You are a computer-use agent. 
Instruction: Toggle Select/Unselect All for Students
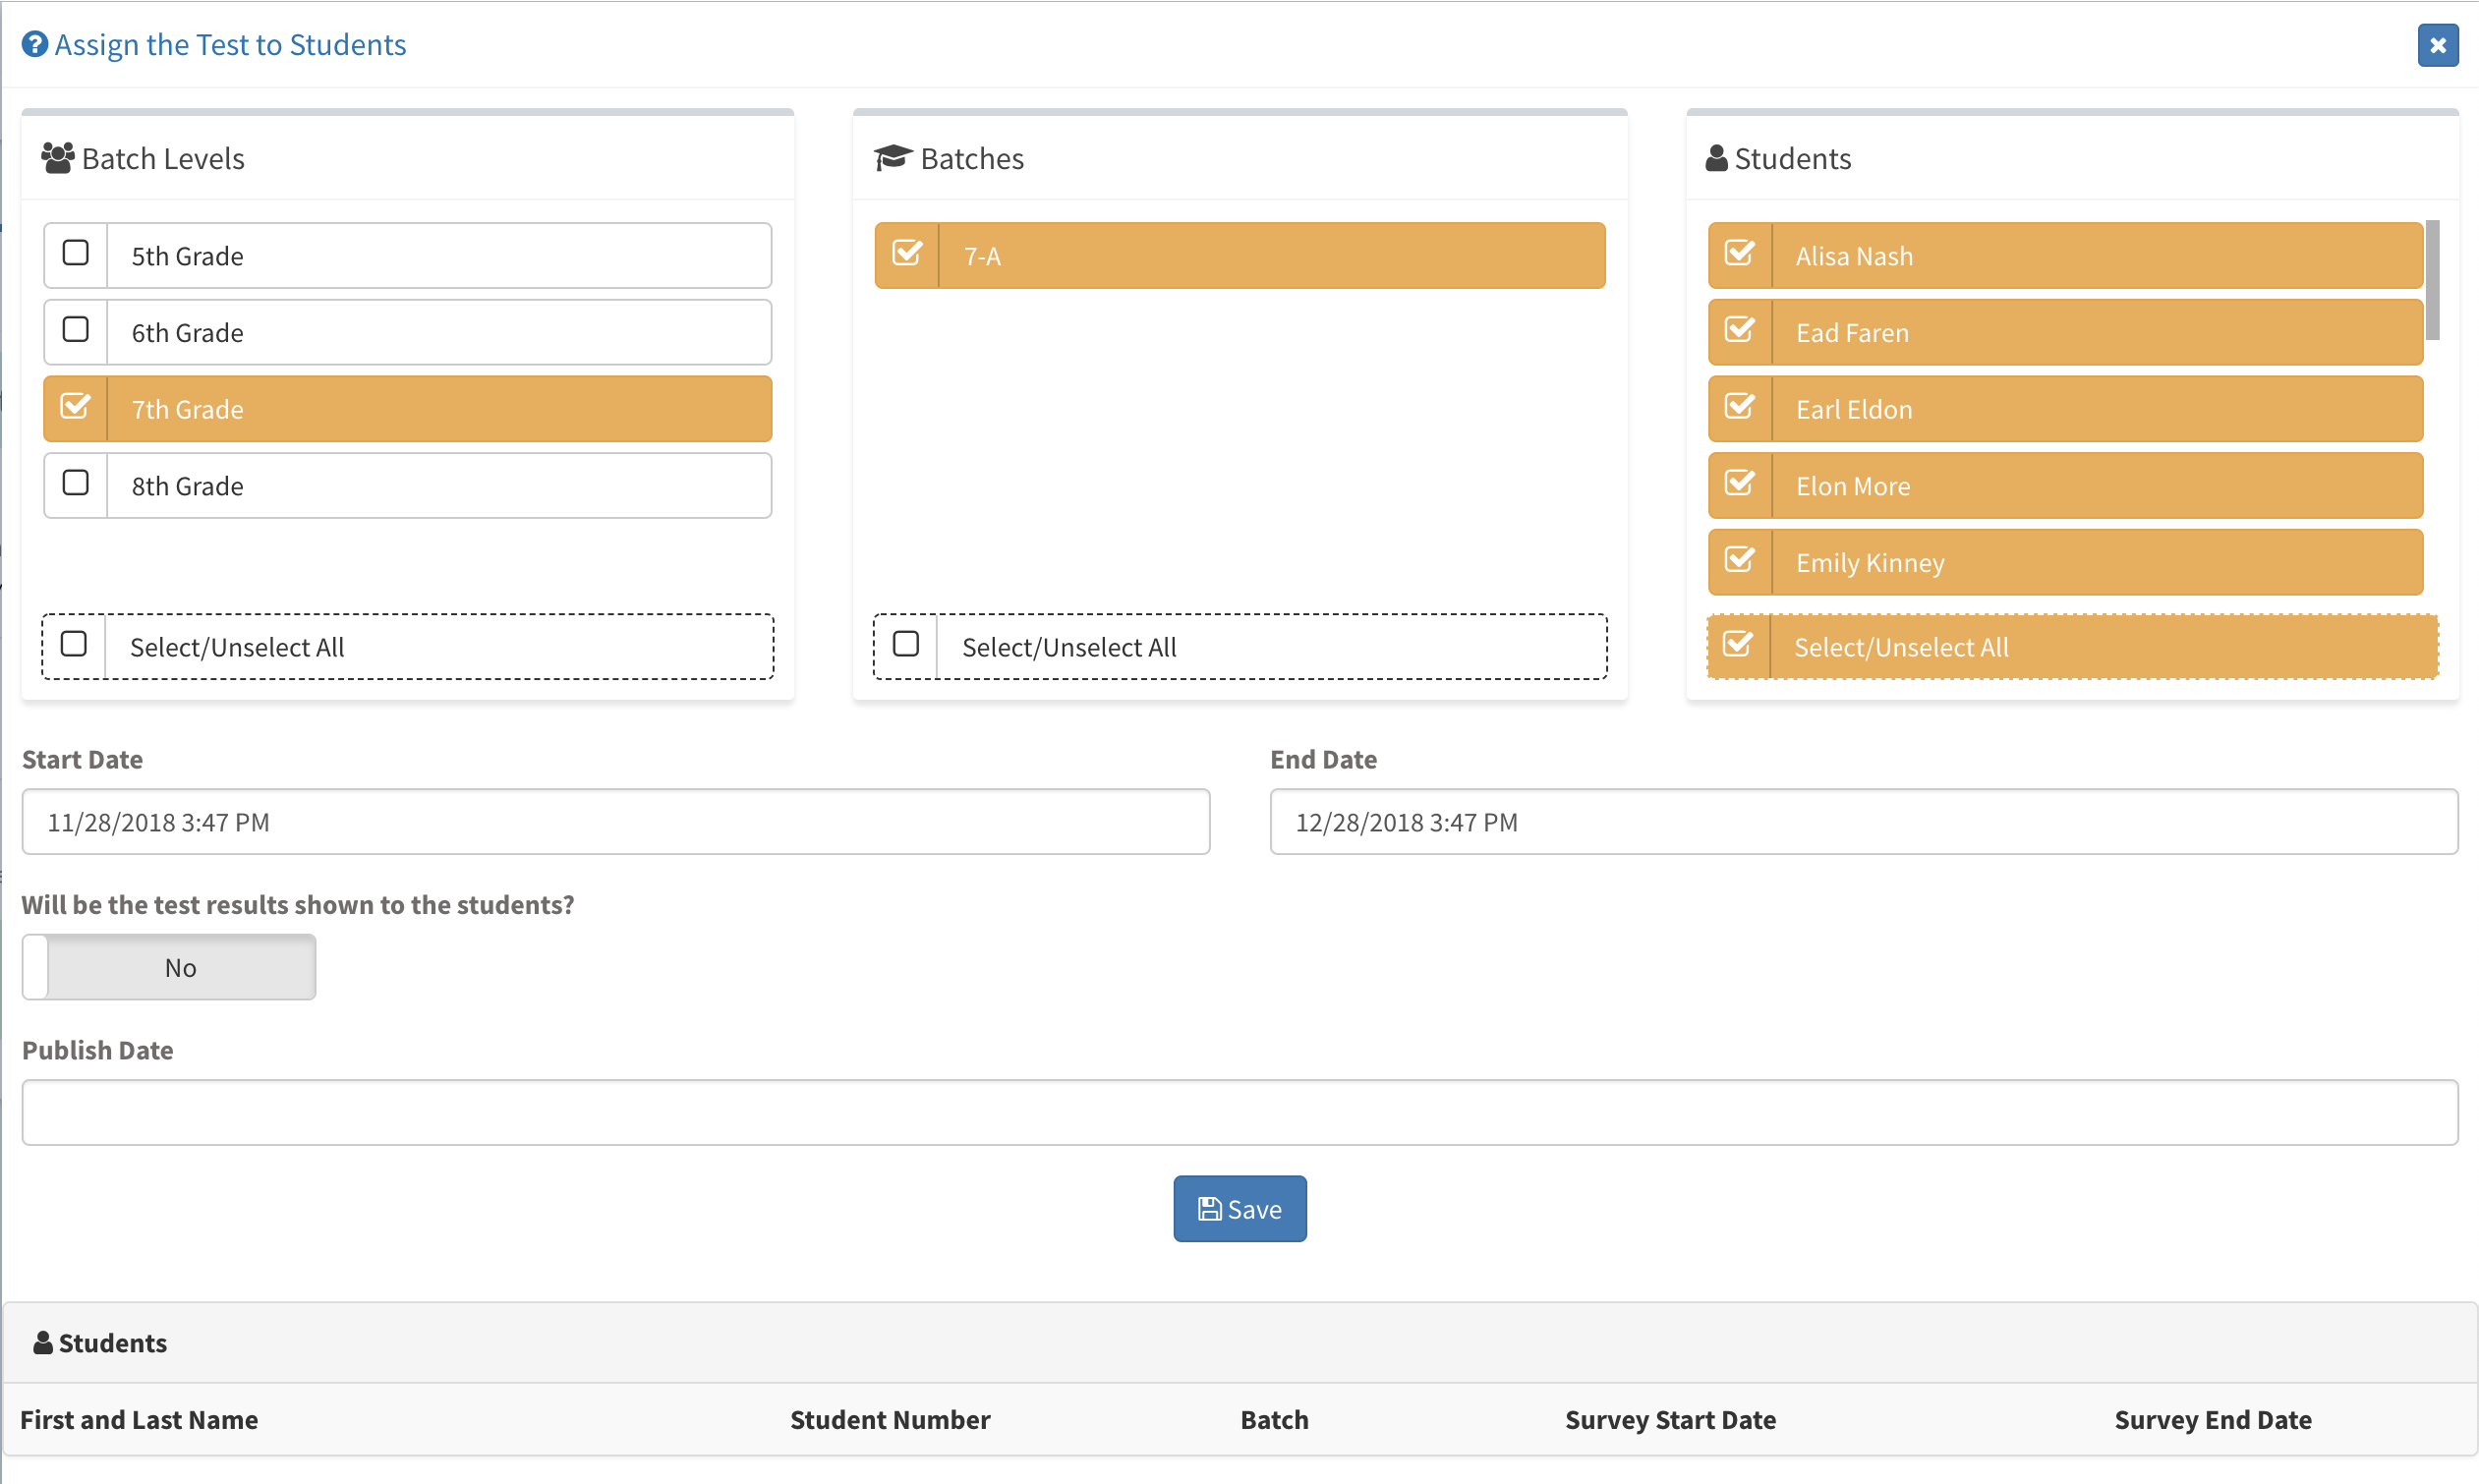point(1738,645)
